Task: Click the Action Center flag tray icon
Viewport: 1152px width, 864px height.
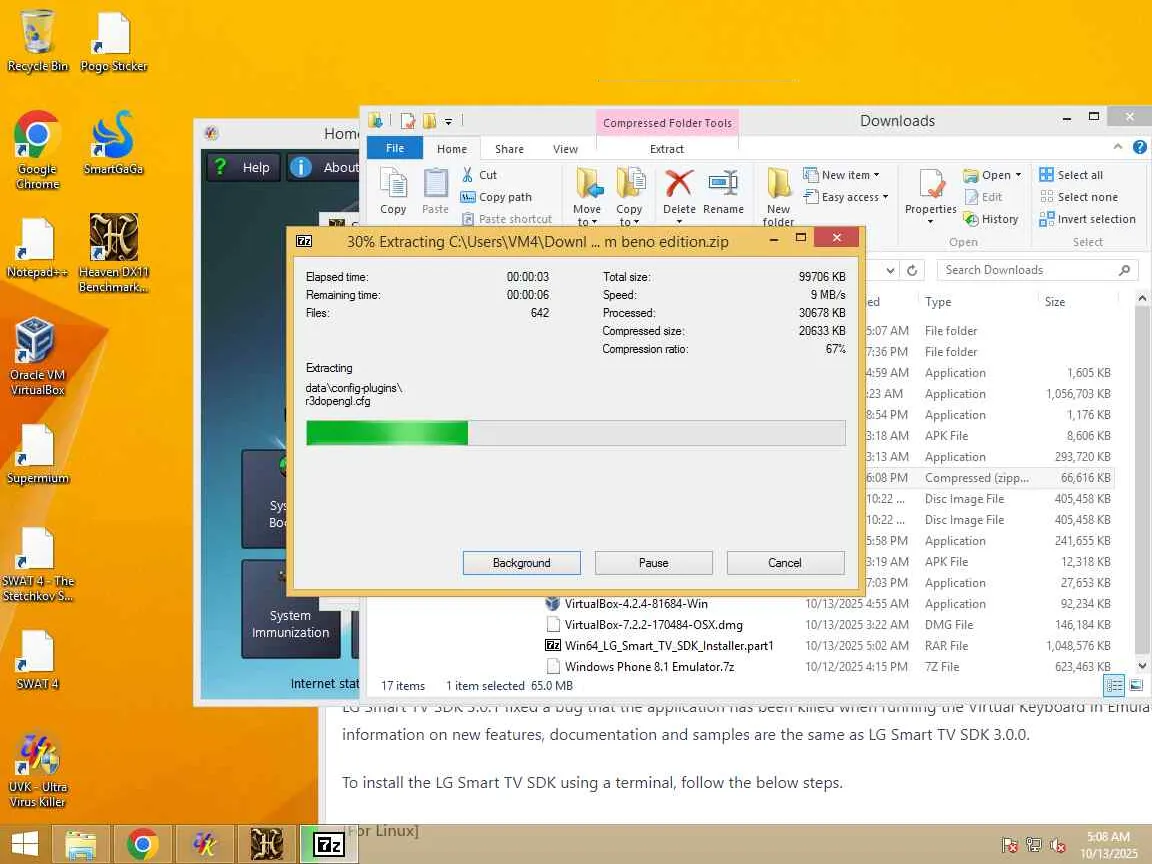Action: [x=1009, y=845]
